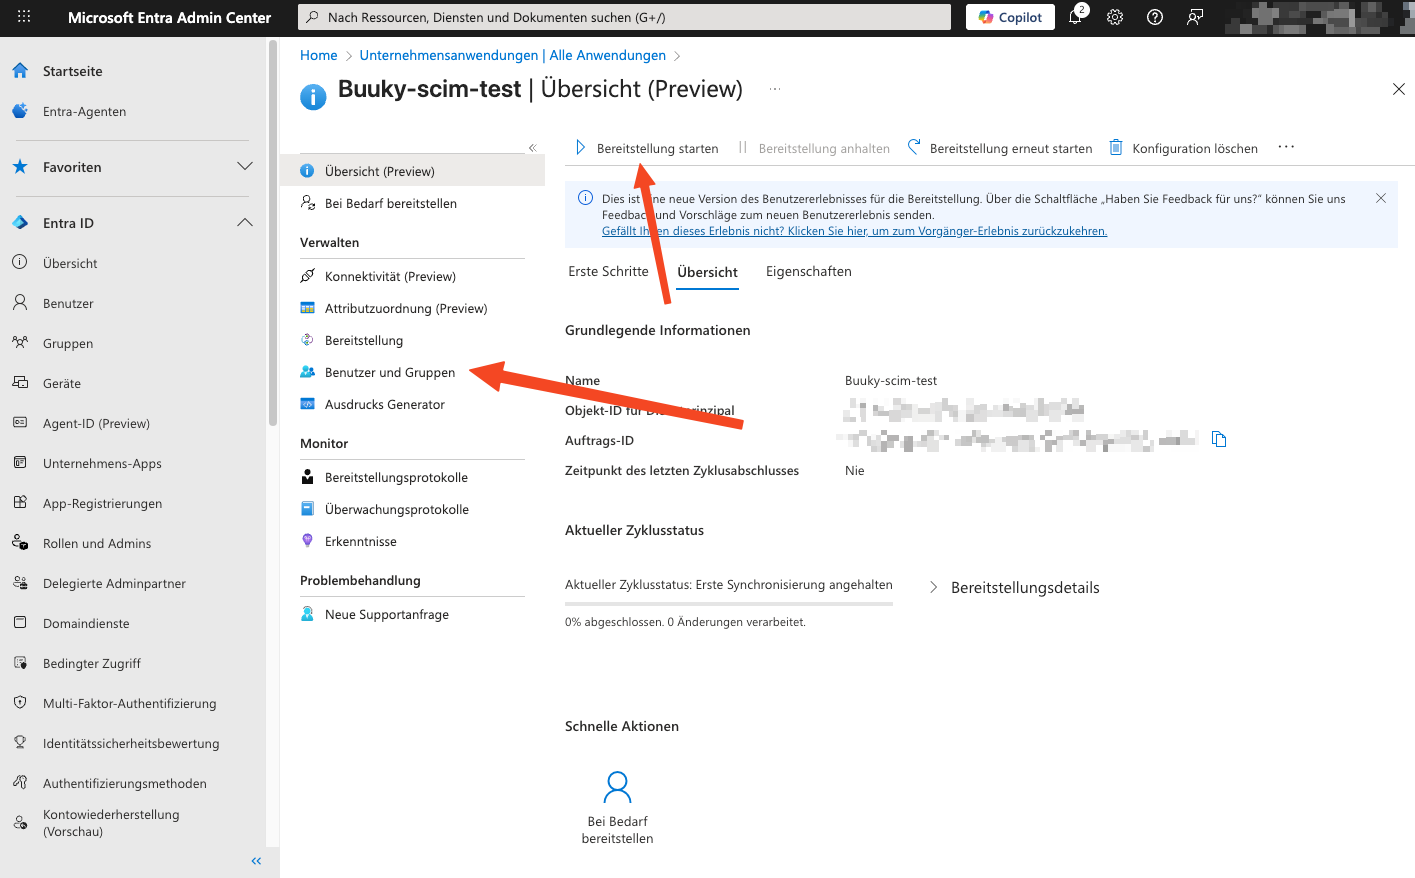Click the help question mark icon
The width and height of the screenshot is (1415, 878).
coord(1155,17)
